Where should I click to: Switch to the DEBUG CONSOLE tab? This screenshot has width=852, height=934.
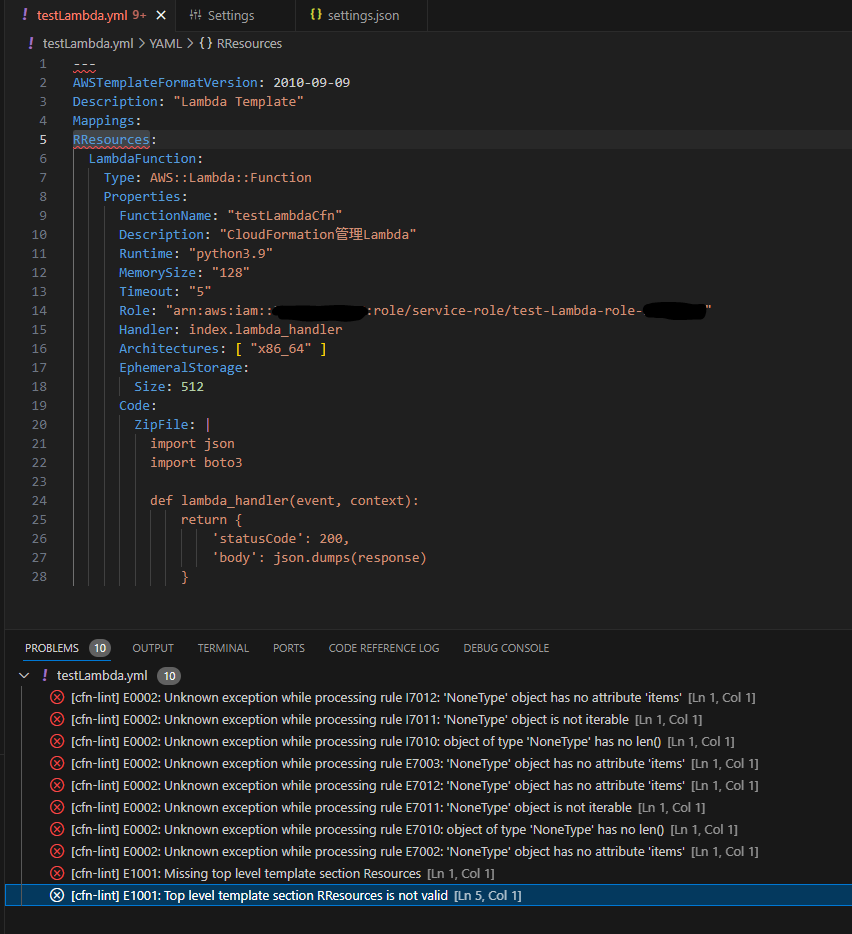point(506,648)
